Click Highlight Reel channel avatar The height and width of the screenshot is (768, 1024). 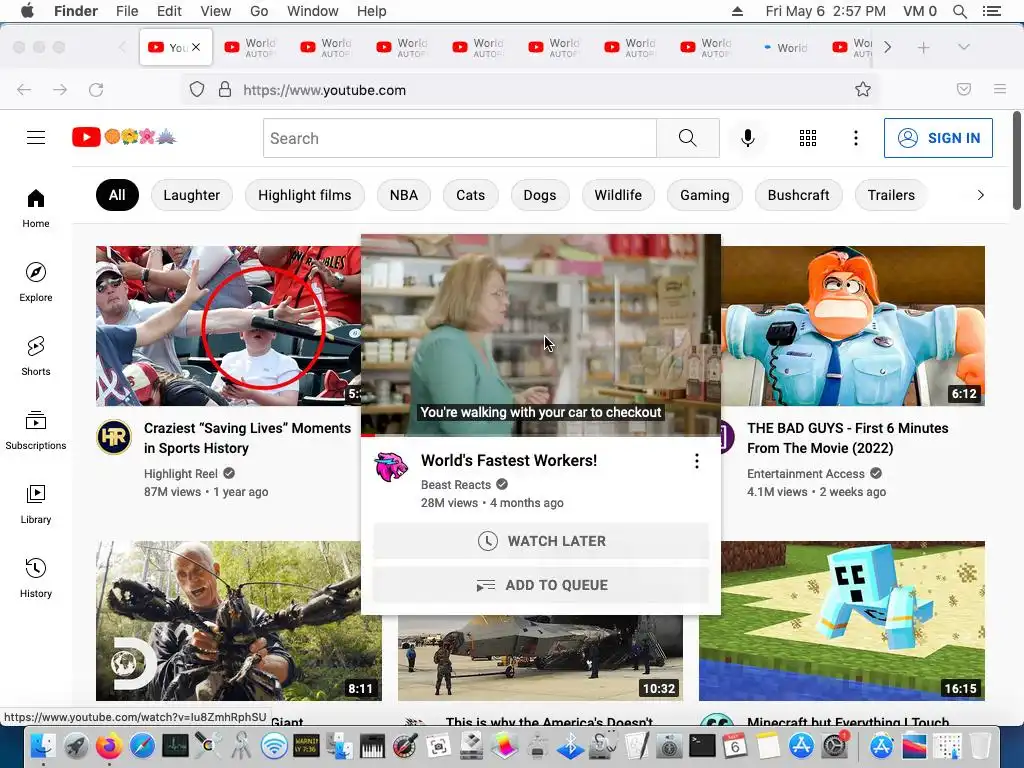point(114,437)
